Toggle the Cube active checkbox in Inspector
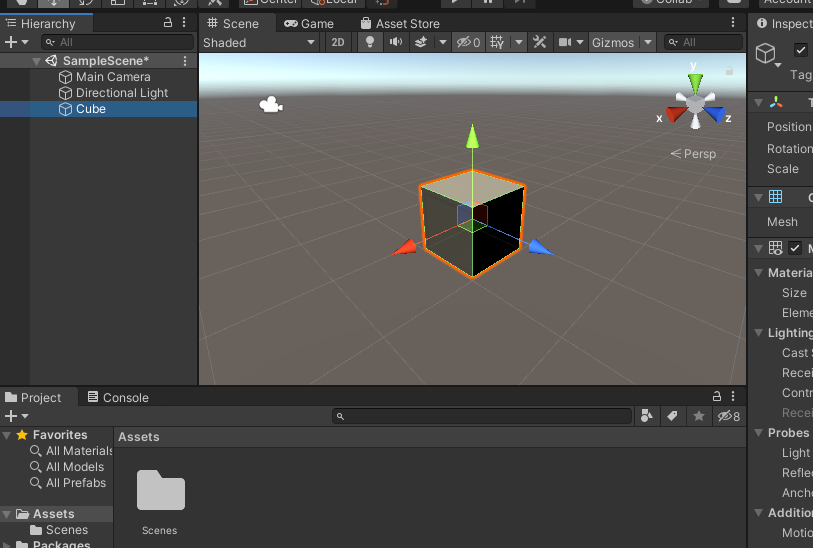 click(x=801, y=50)
